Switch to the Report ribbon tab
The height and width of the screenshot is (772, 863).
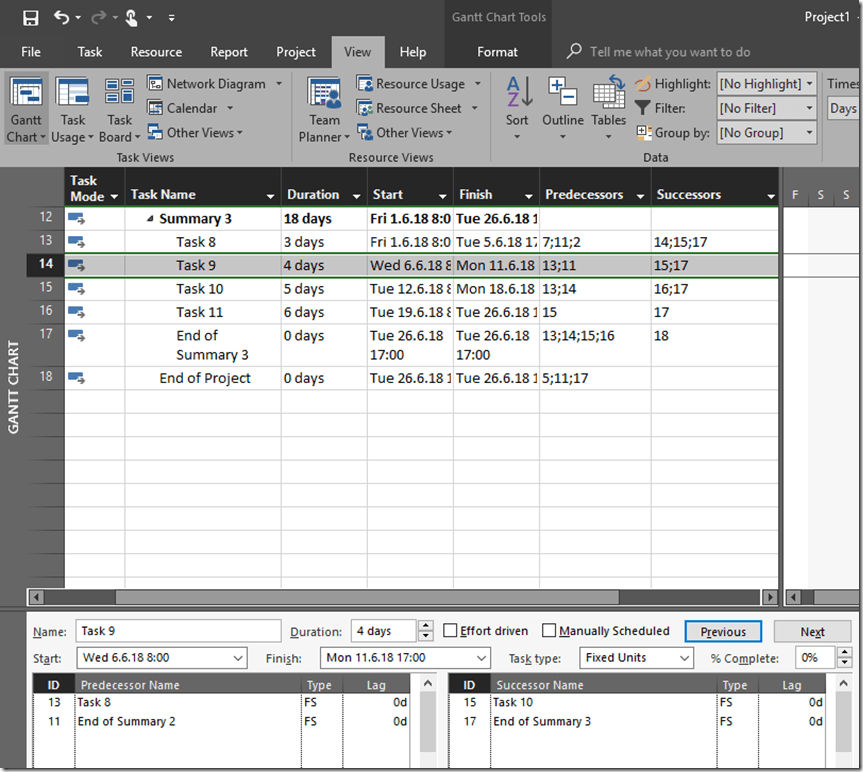(229, 52)
